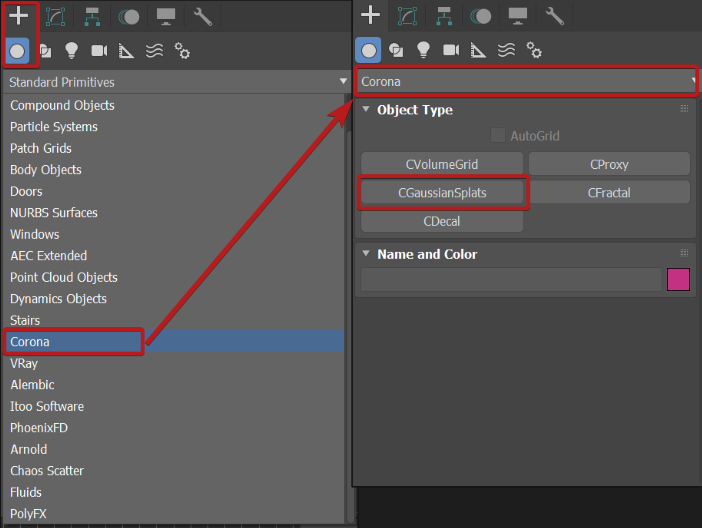Image resolution: width=702 pixels, height=528 pixels.
Task: Open the Utilities wrench tab in right panel
Action: [x=554, y=16]
